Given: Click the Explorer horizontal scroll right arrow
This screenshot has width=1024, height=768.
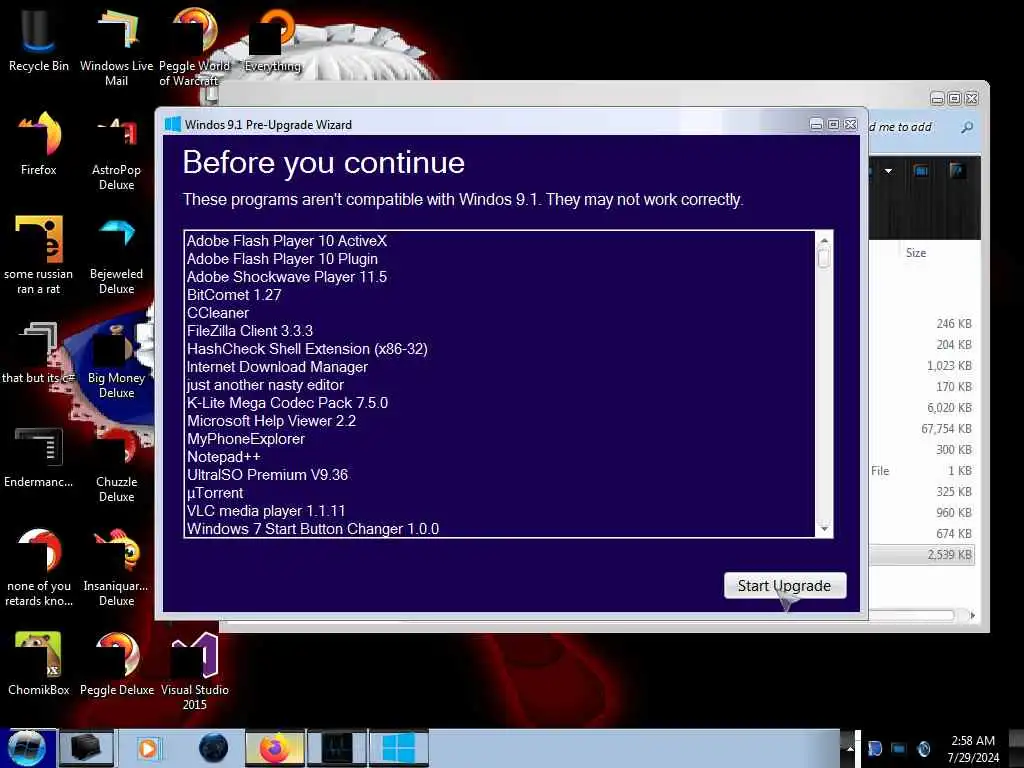Looking at the screenshot, I should click(x=972, y=615).
